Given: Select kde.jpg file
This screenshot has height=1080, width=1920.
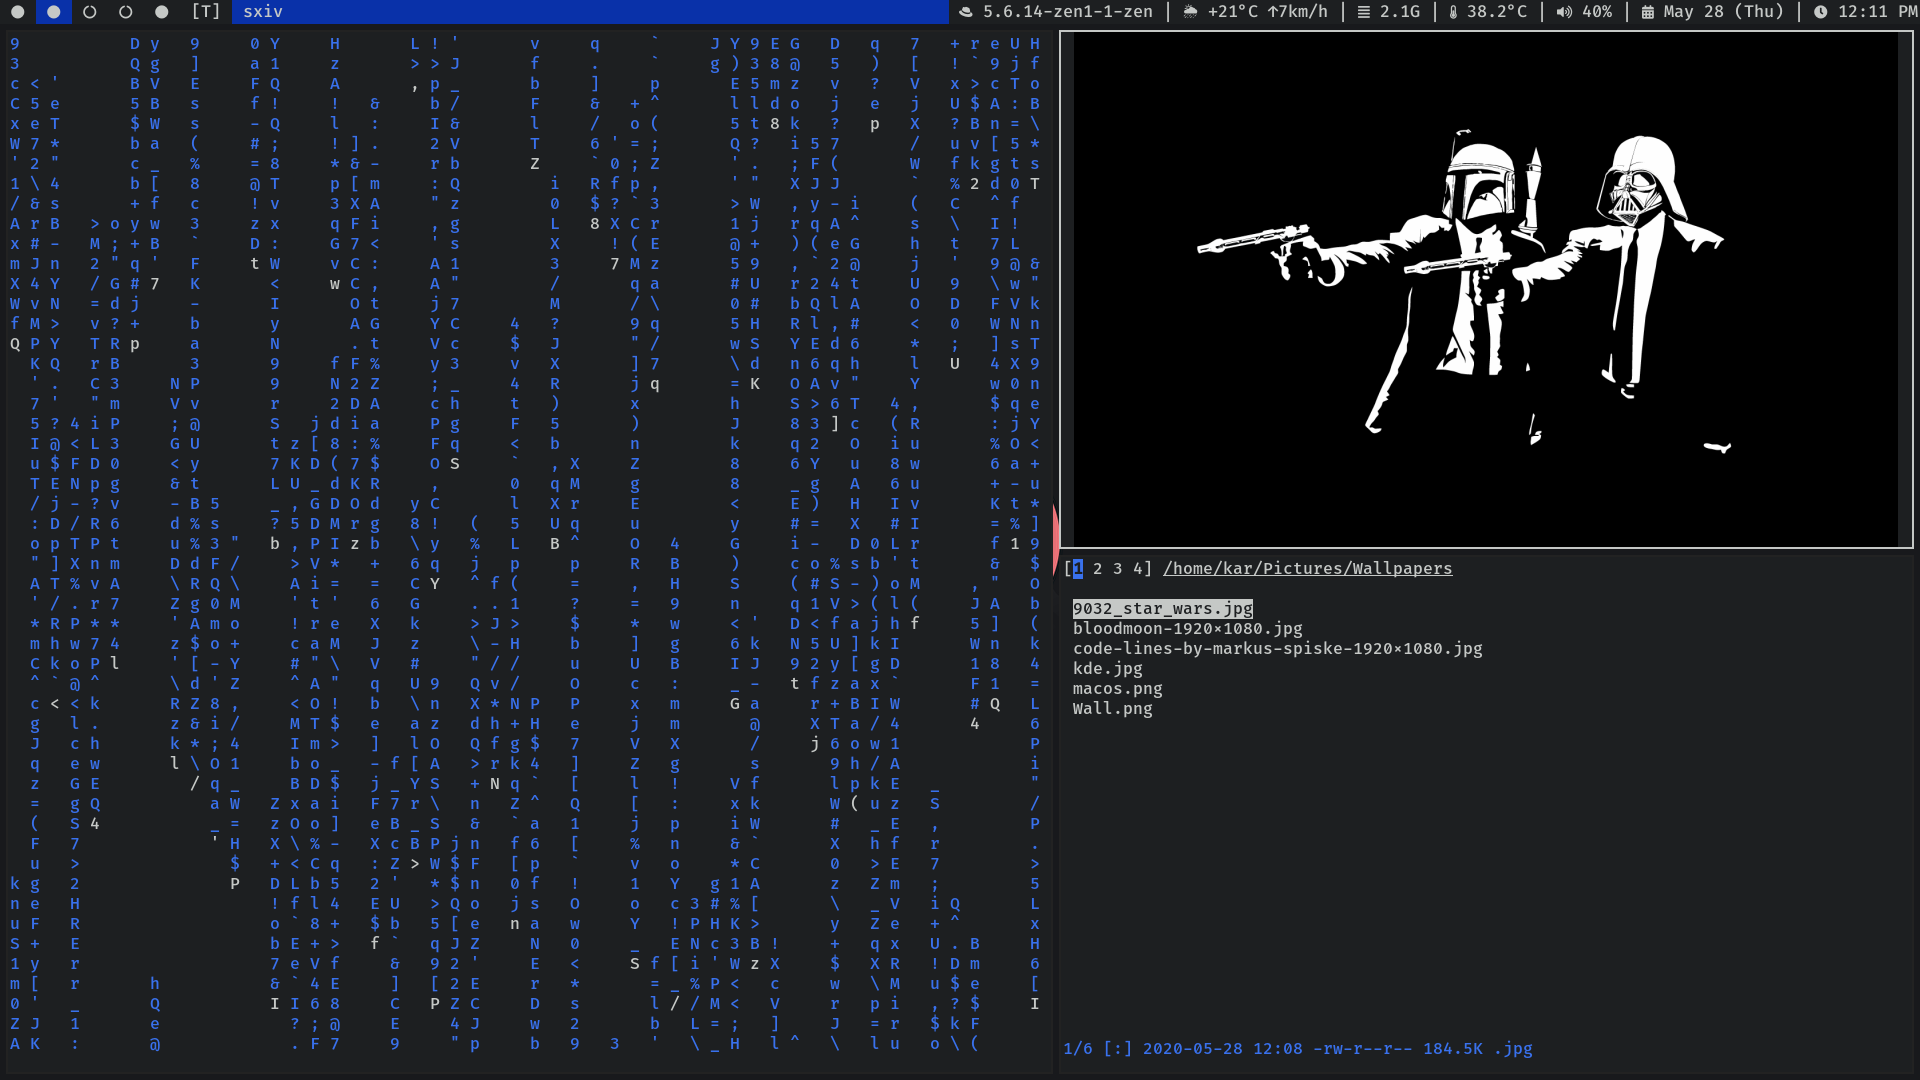Looking at the screenshot, I should click(x=1108, y=669).
